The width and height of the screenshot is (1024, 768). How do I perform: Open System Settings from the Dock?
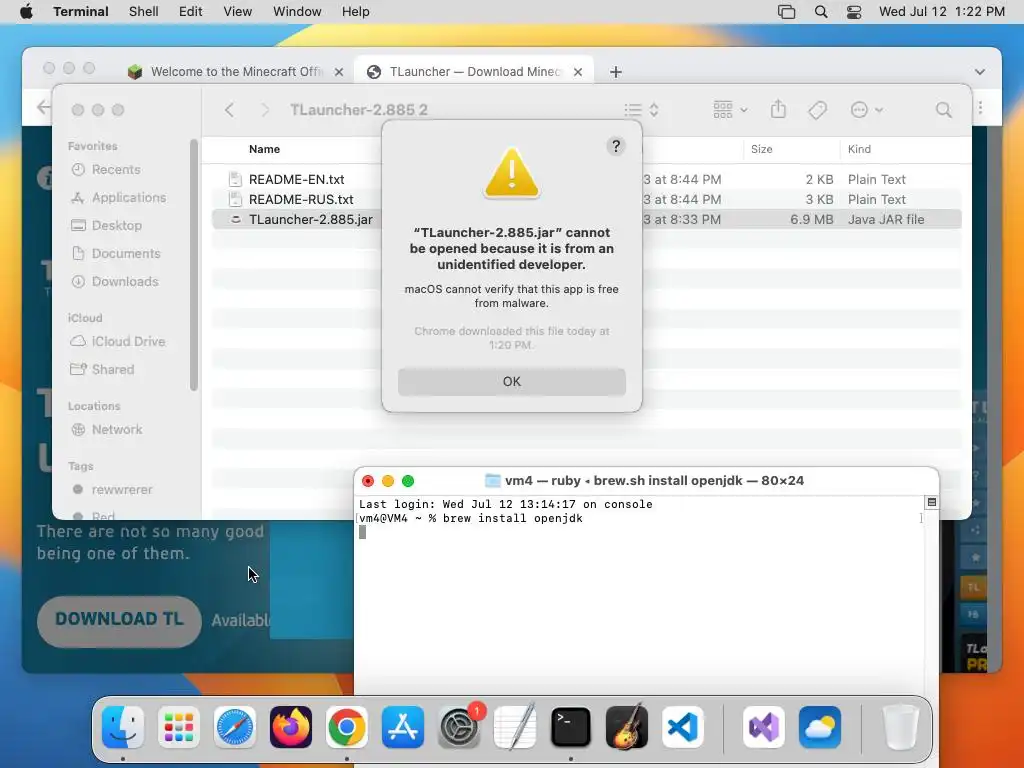click(x=459, y=727)
